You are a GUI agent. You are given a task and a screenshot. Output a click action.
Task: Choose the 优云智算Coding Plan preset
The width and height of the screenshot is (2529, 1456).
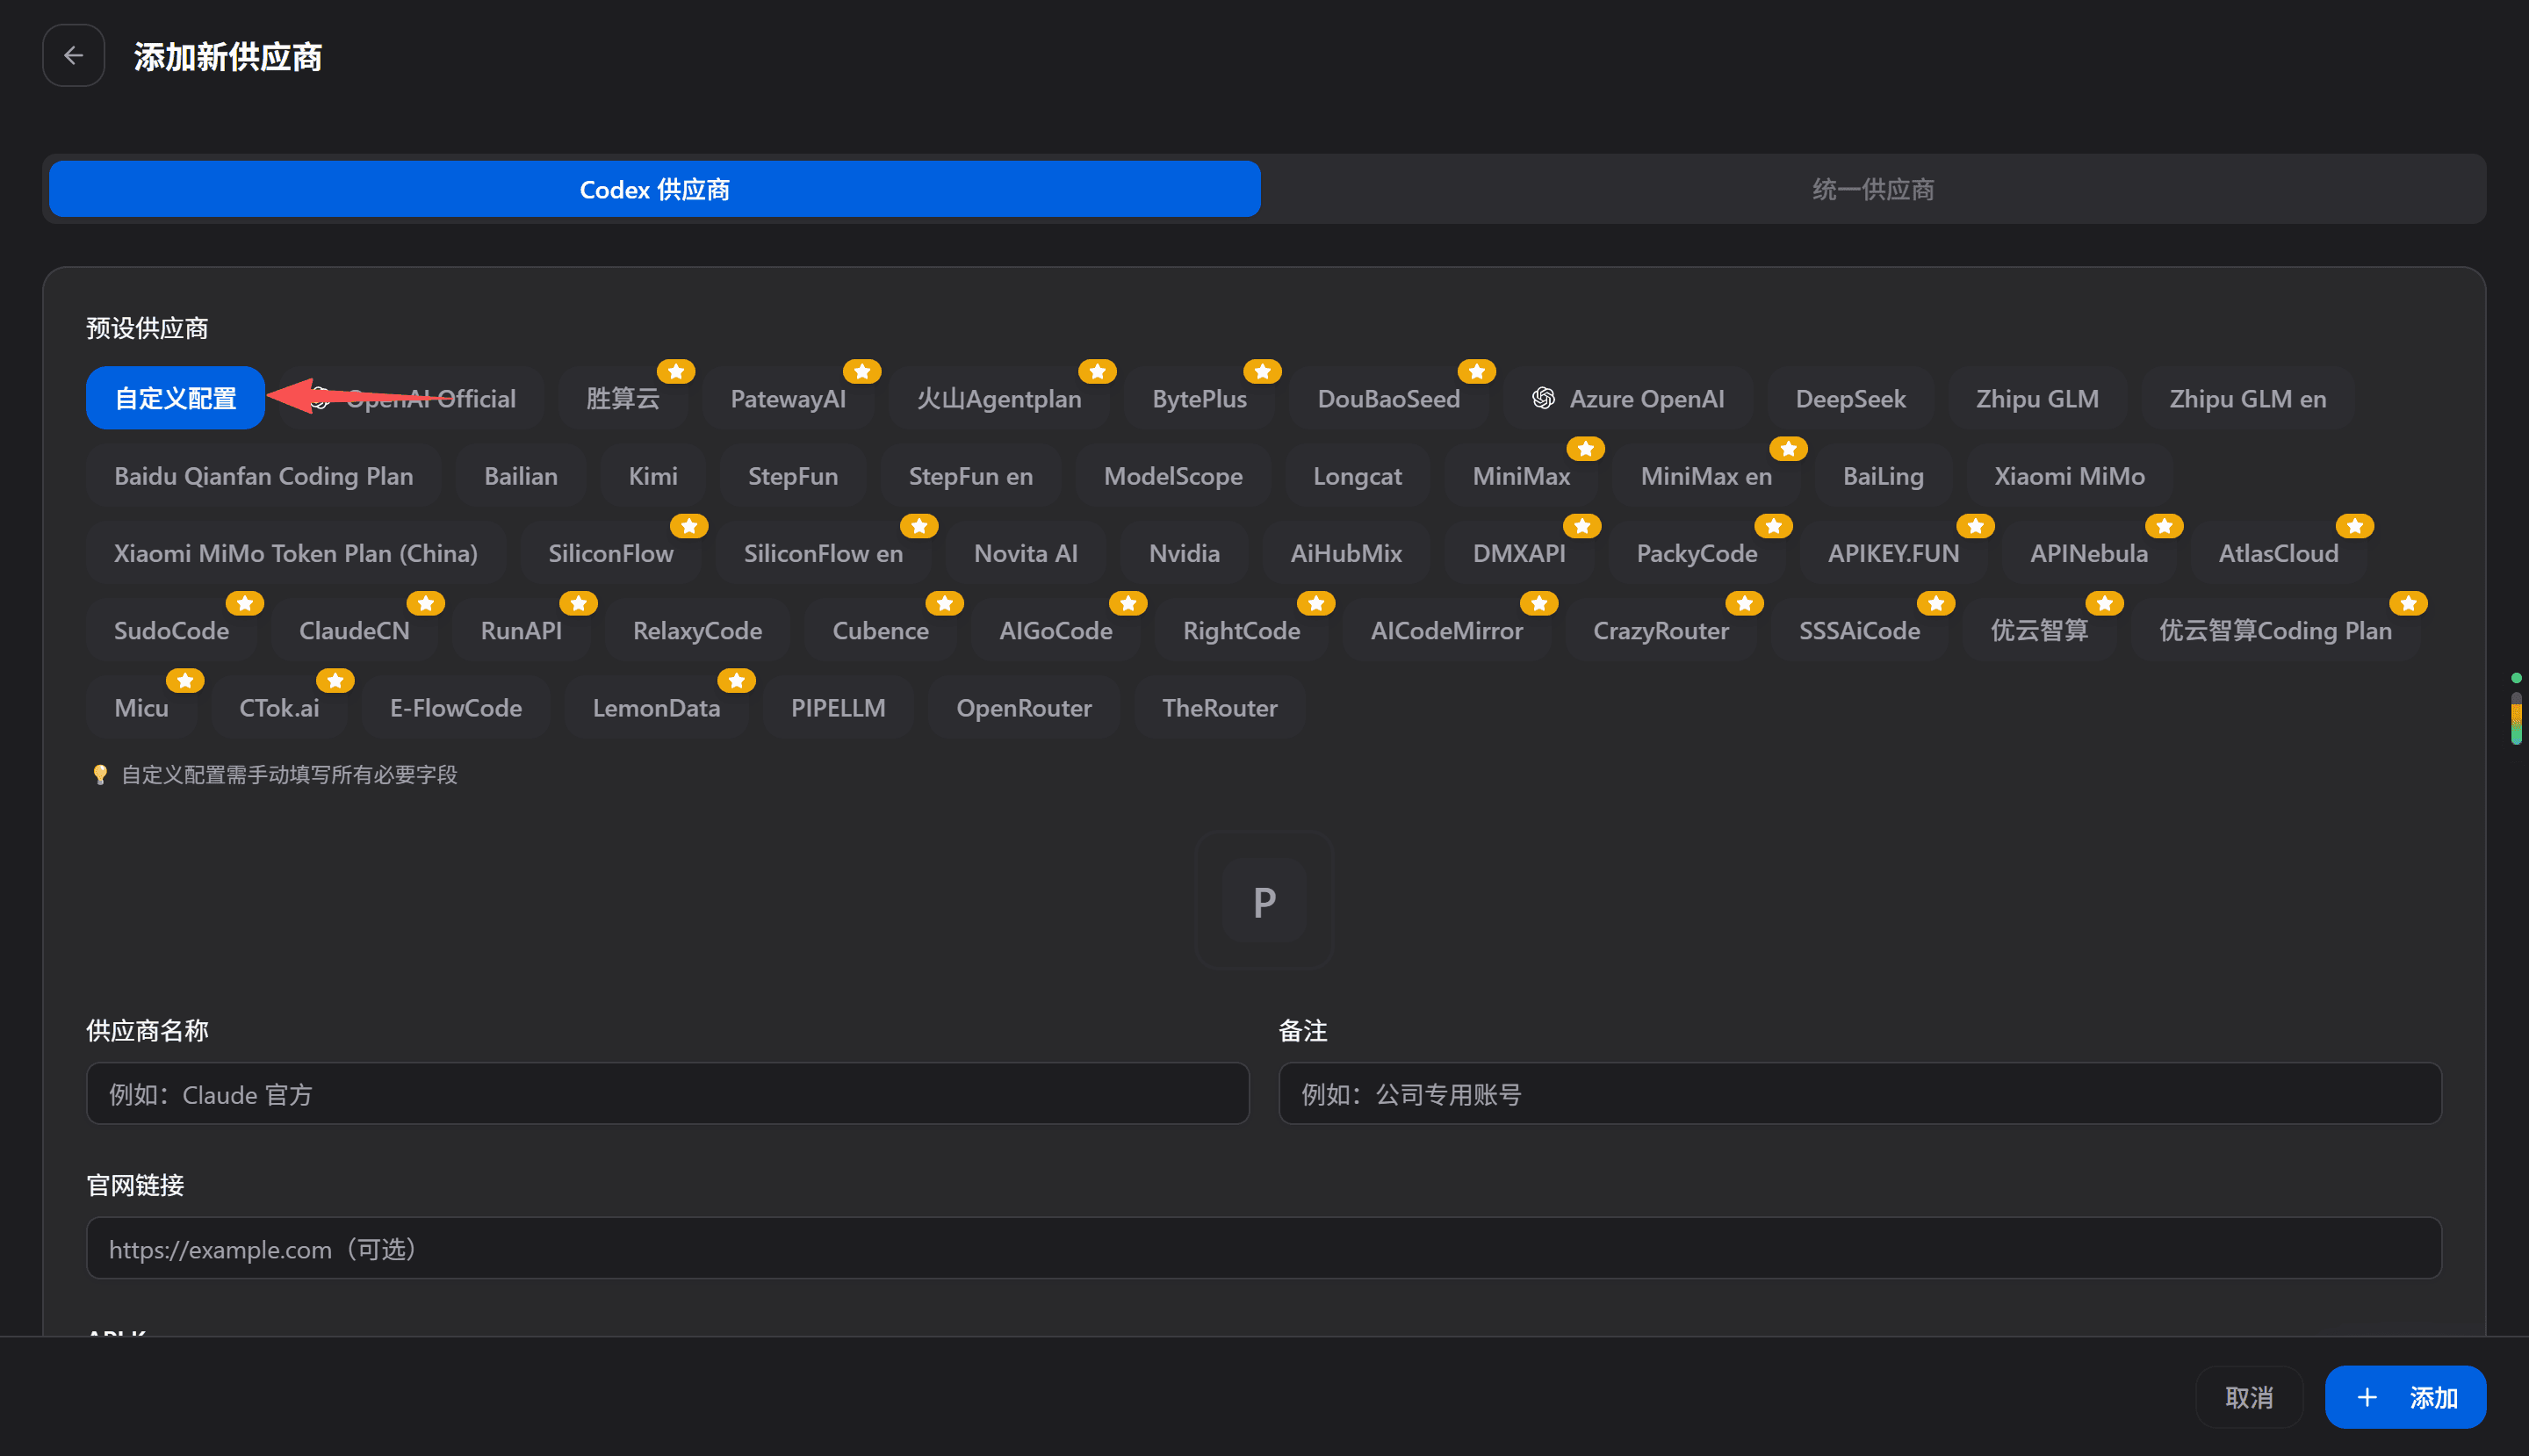coord(2275,631)
